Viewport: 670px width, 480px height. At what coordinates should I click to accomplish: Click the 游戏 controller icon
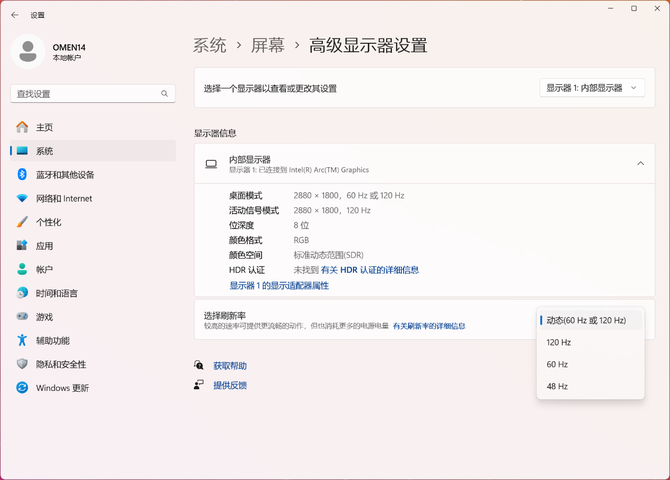click(22, 317)
